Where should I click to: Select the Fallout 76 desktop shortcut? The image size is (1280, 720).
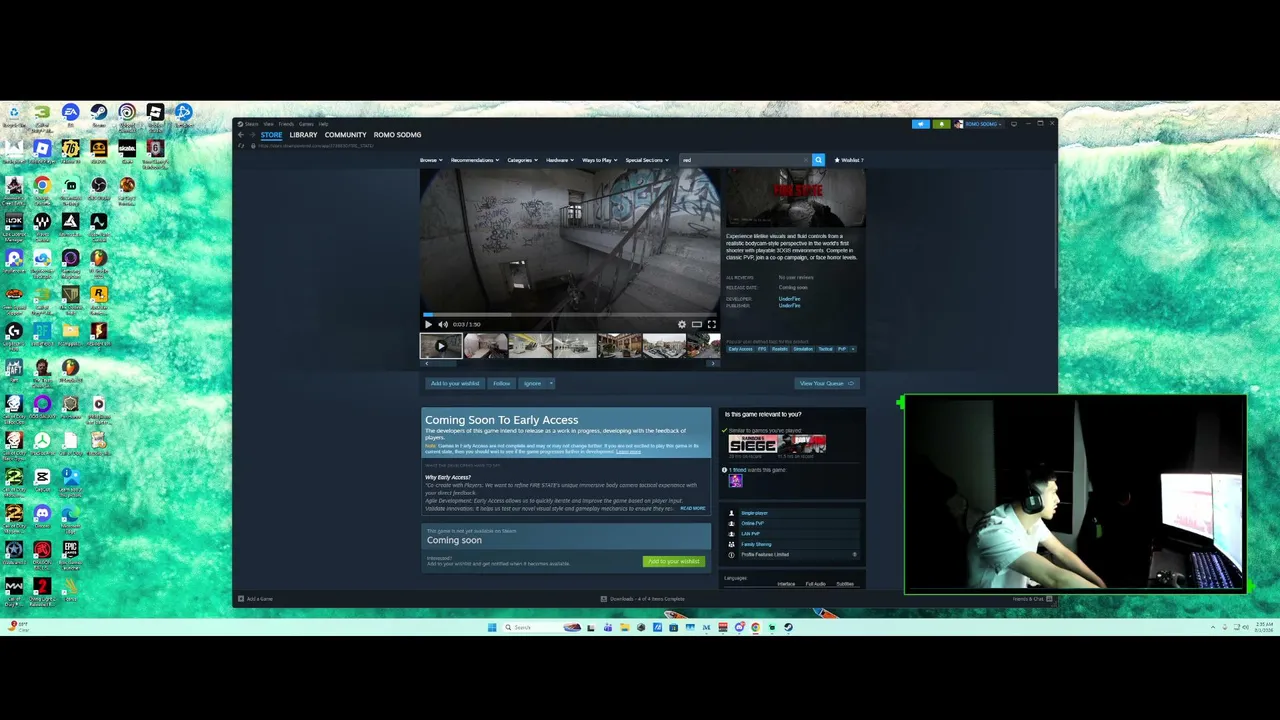pyautogui.click(x=70, y=152)
